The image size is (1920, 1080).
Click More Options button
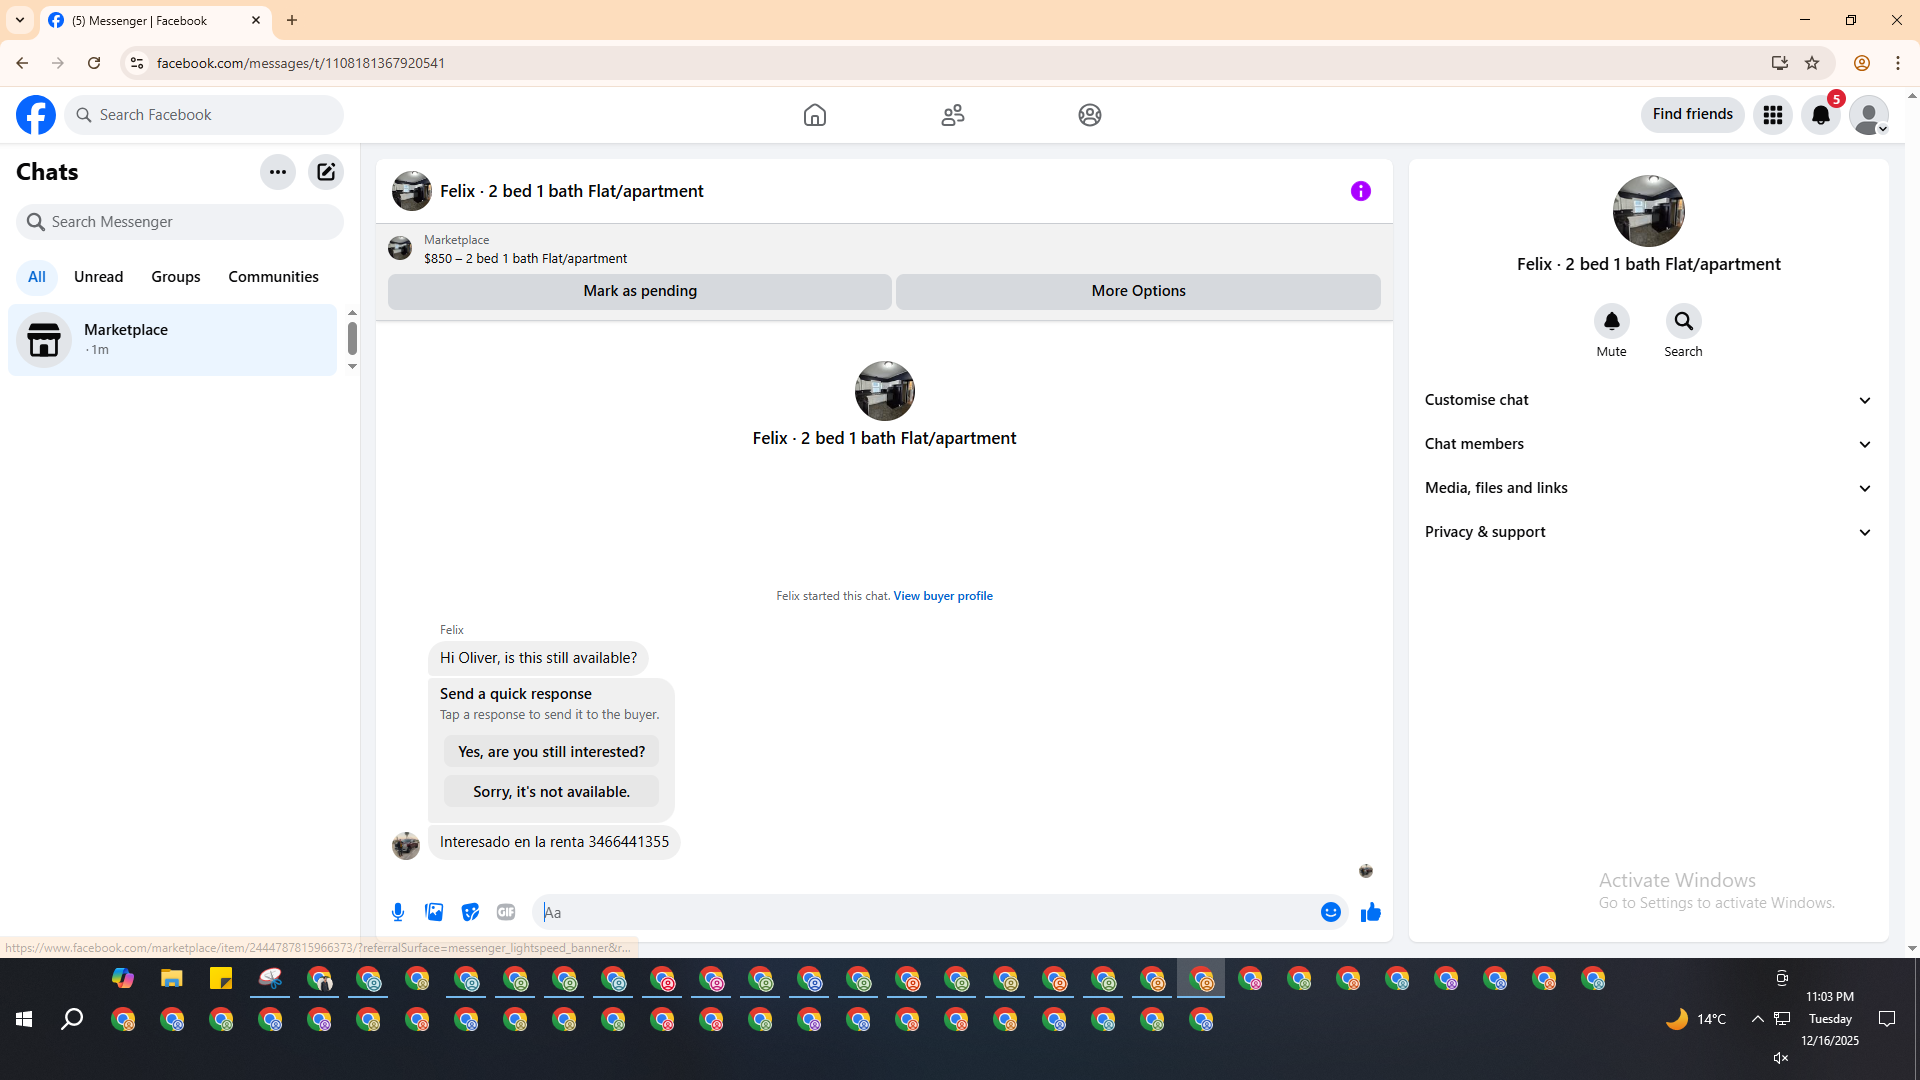coord(1139,291)
